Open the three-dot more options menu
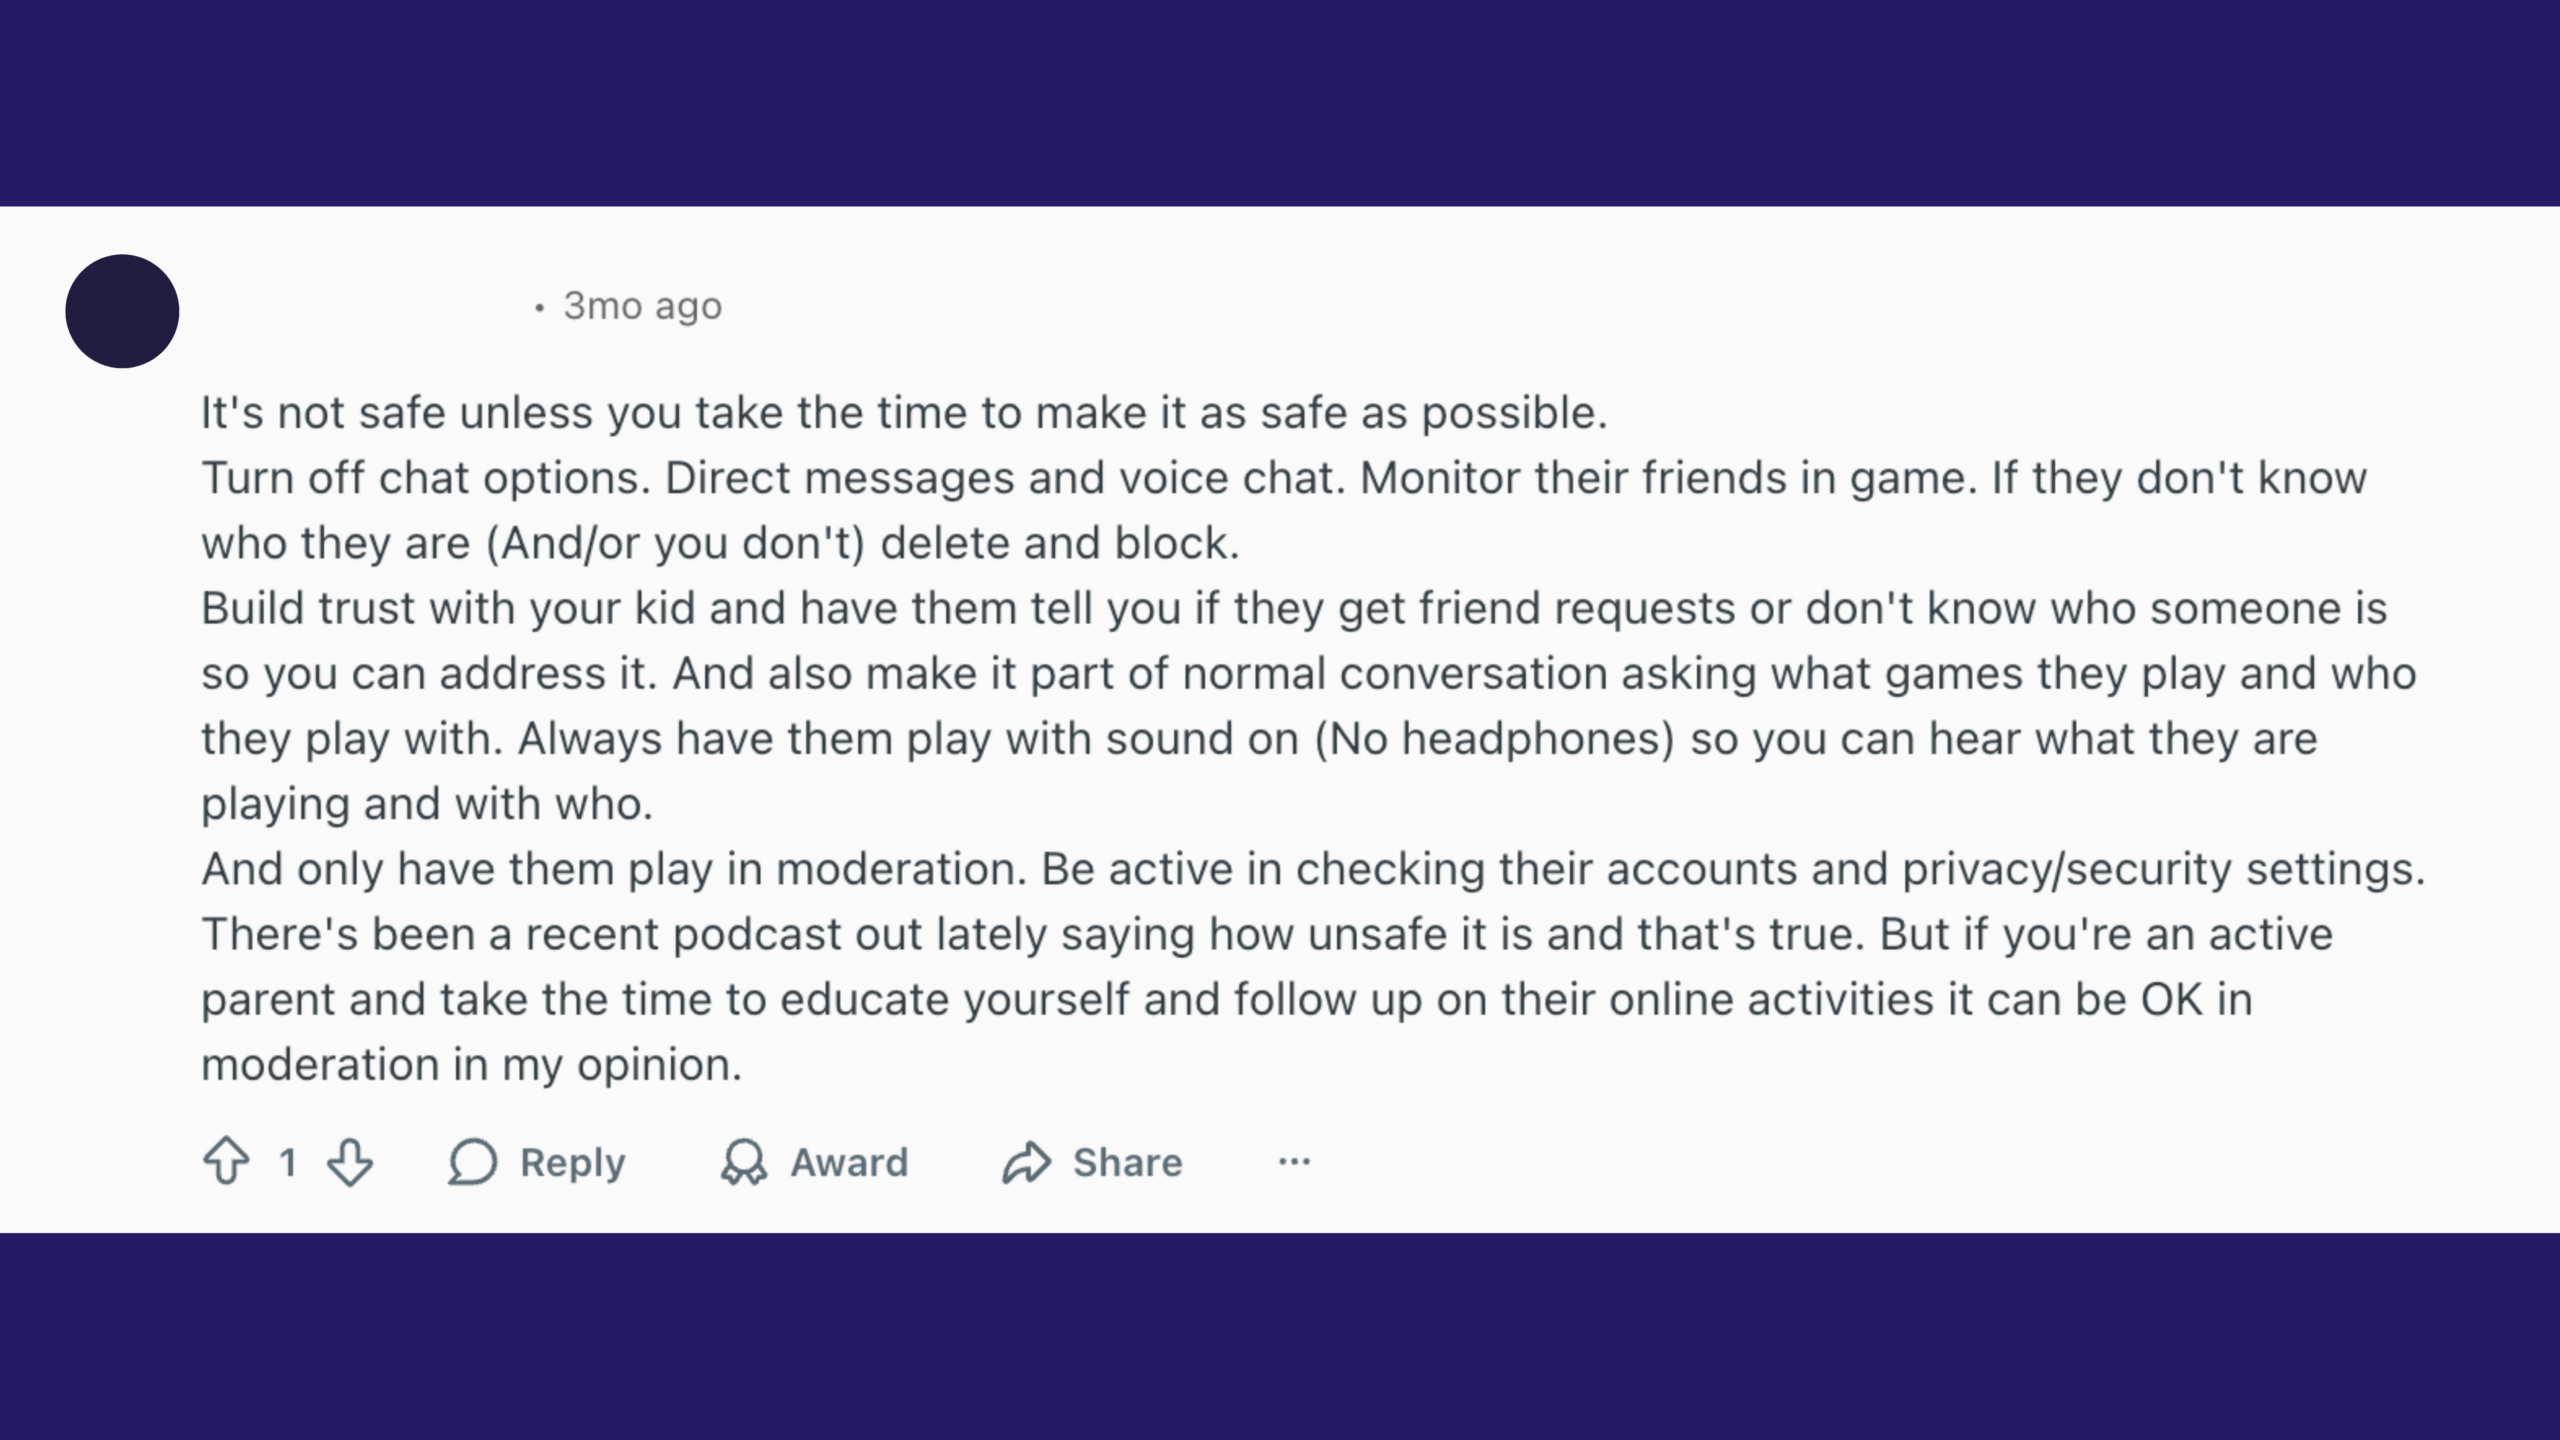Screen dimensions: 2560x1440 click(1294, 1161)
